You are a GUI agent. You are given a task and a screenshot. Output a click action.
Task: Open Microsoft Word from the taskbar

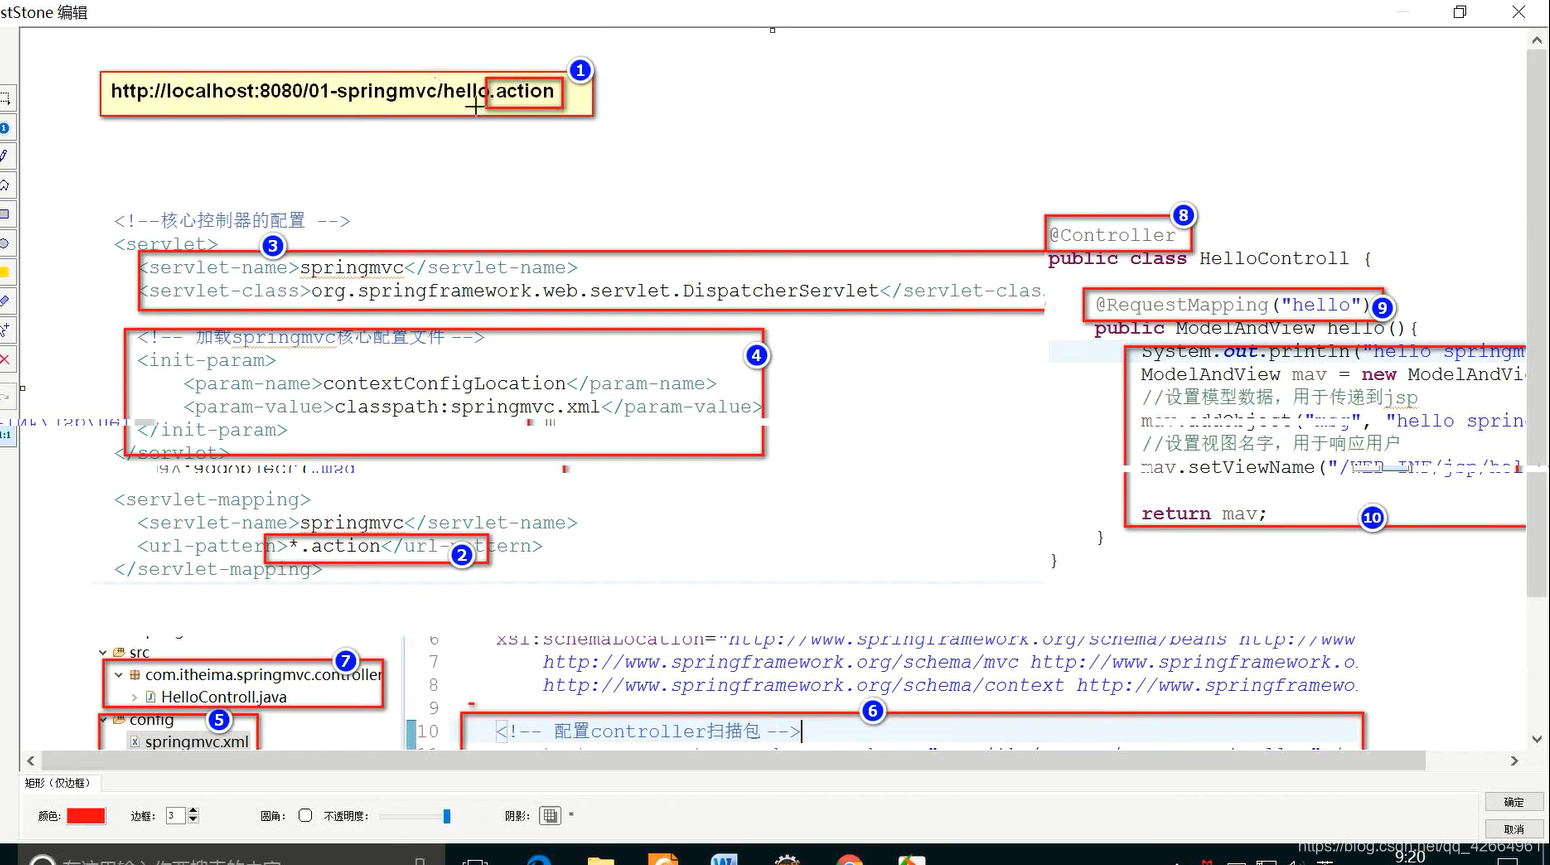click(724, 859)
